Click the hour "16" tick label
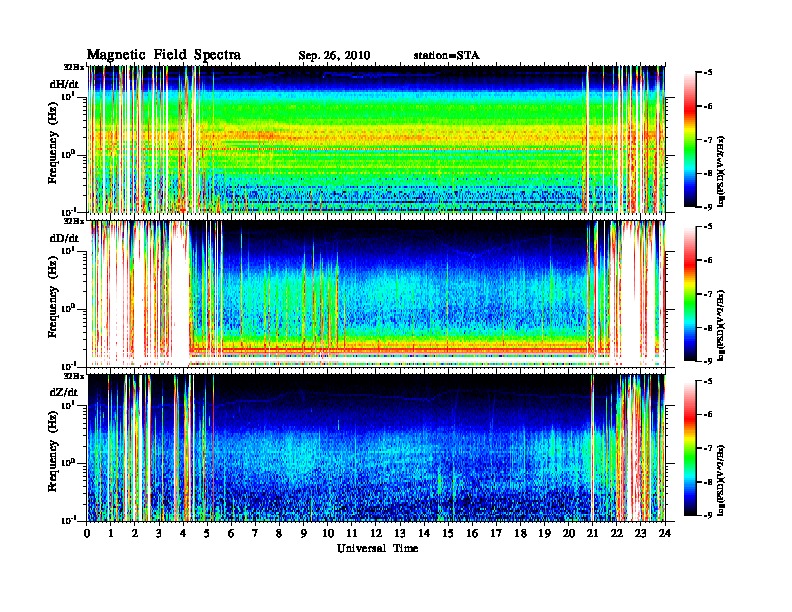The width and height of the screenshot is (792, 612). click(x=472, y=533)
